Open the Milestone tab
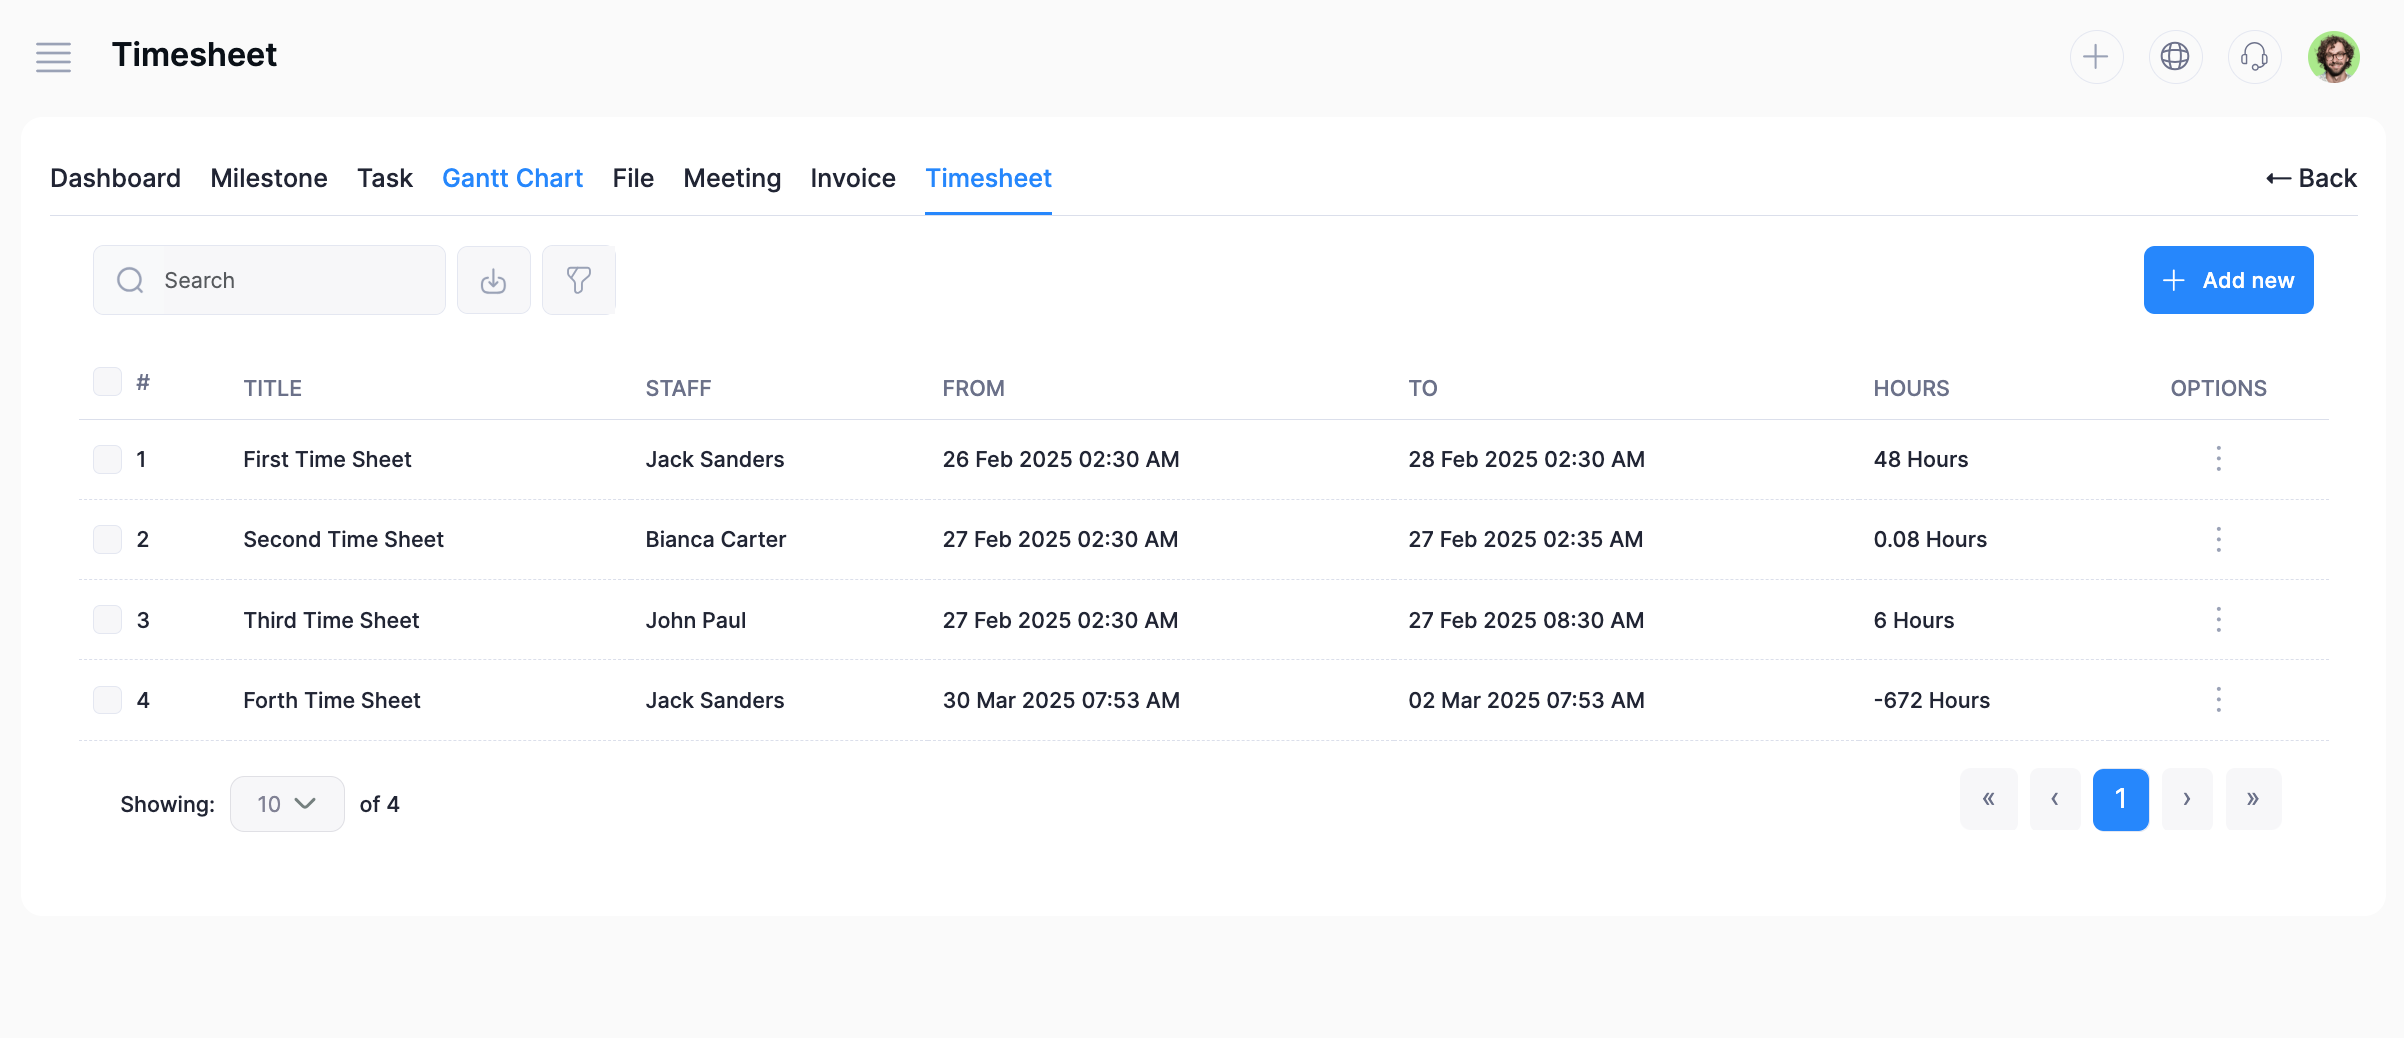2404x1038 pixels. (x=268, y=178)
